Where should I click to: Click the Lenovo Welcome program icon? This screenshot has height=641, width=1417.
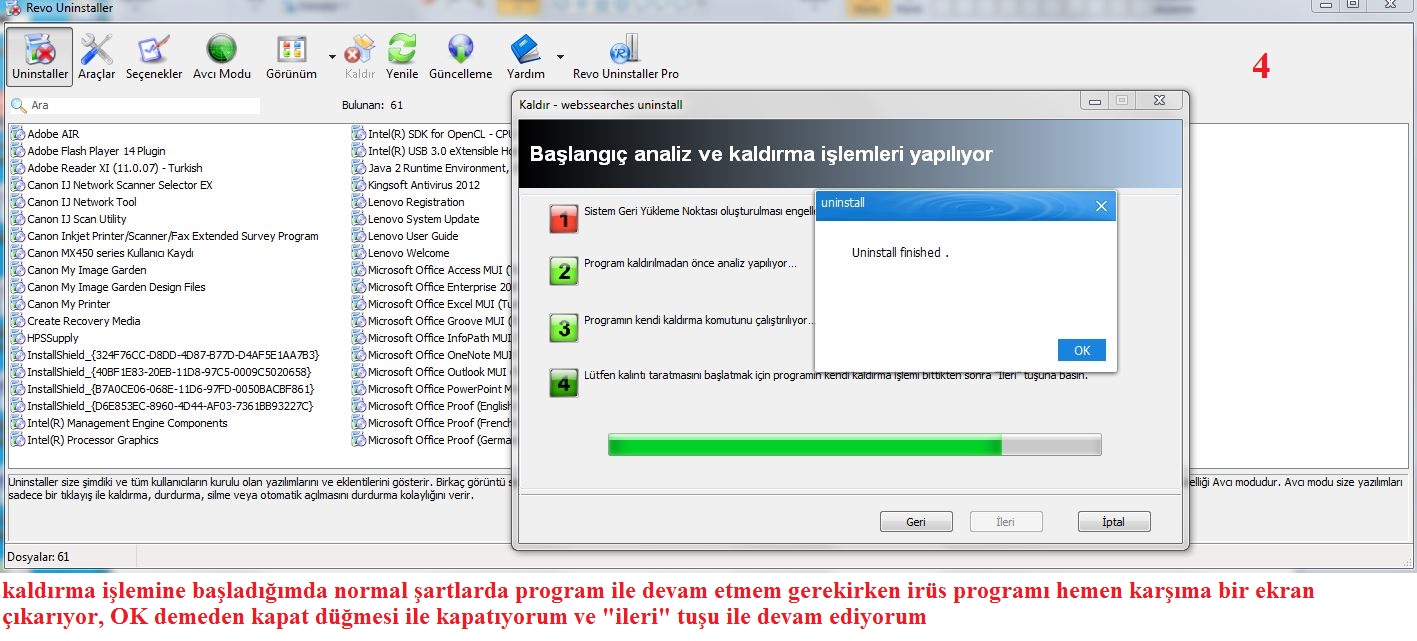(x=359, y=253)
